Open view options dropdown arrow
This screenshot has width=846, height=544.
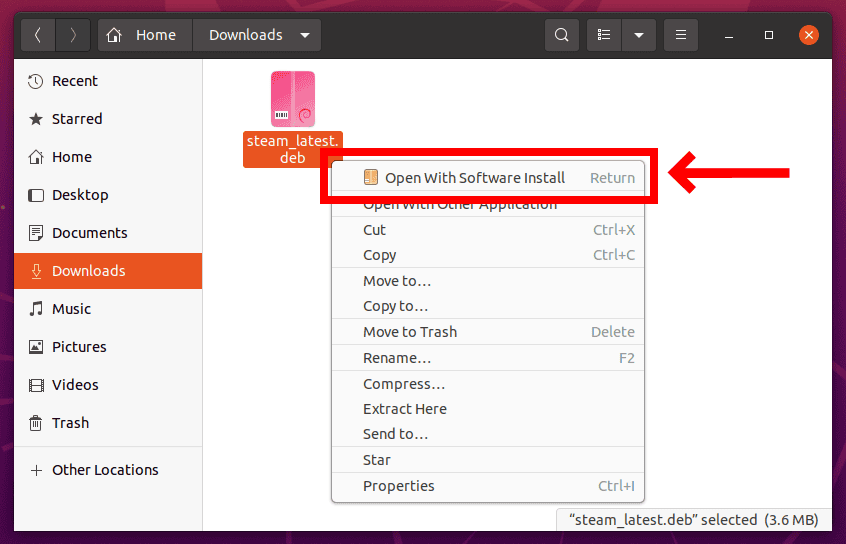(638, 35)
